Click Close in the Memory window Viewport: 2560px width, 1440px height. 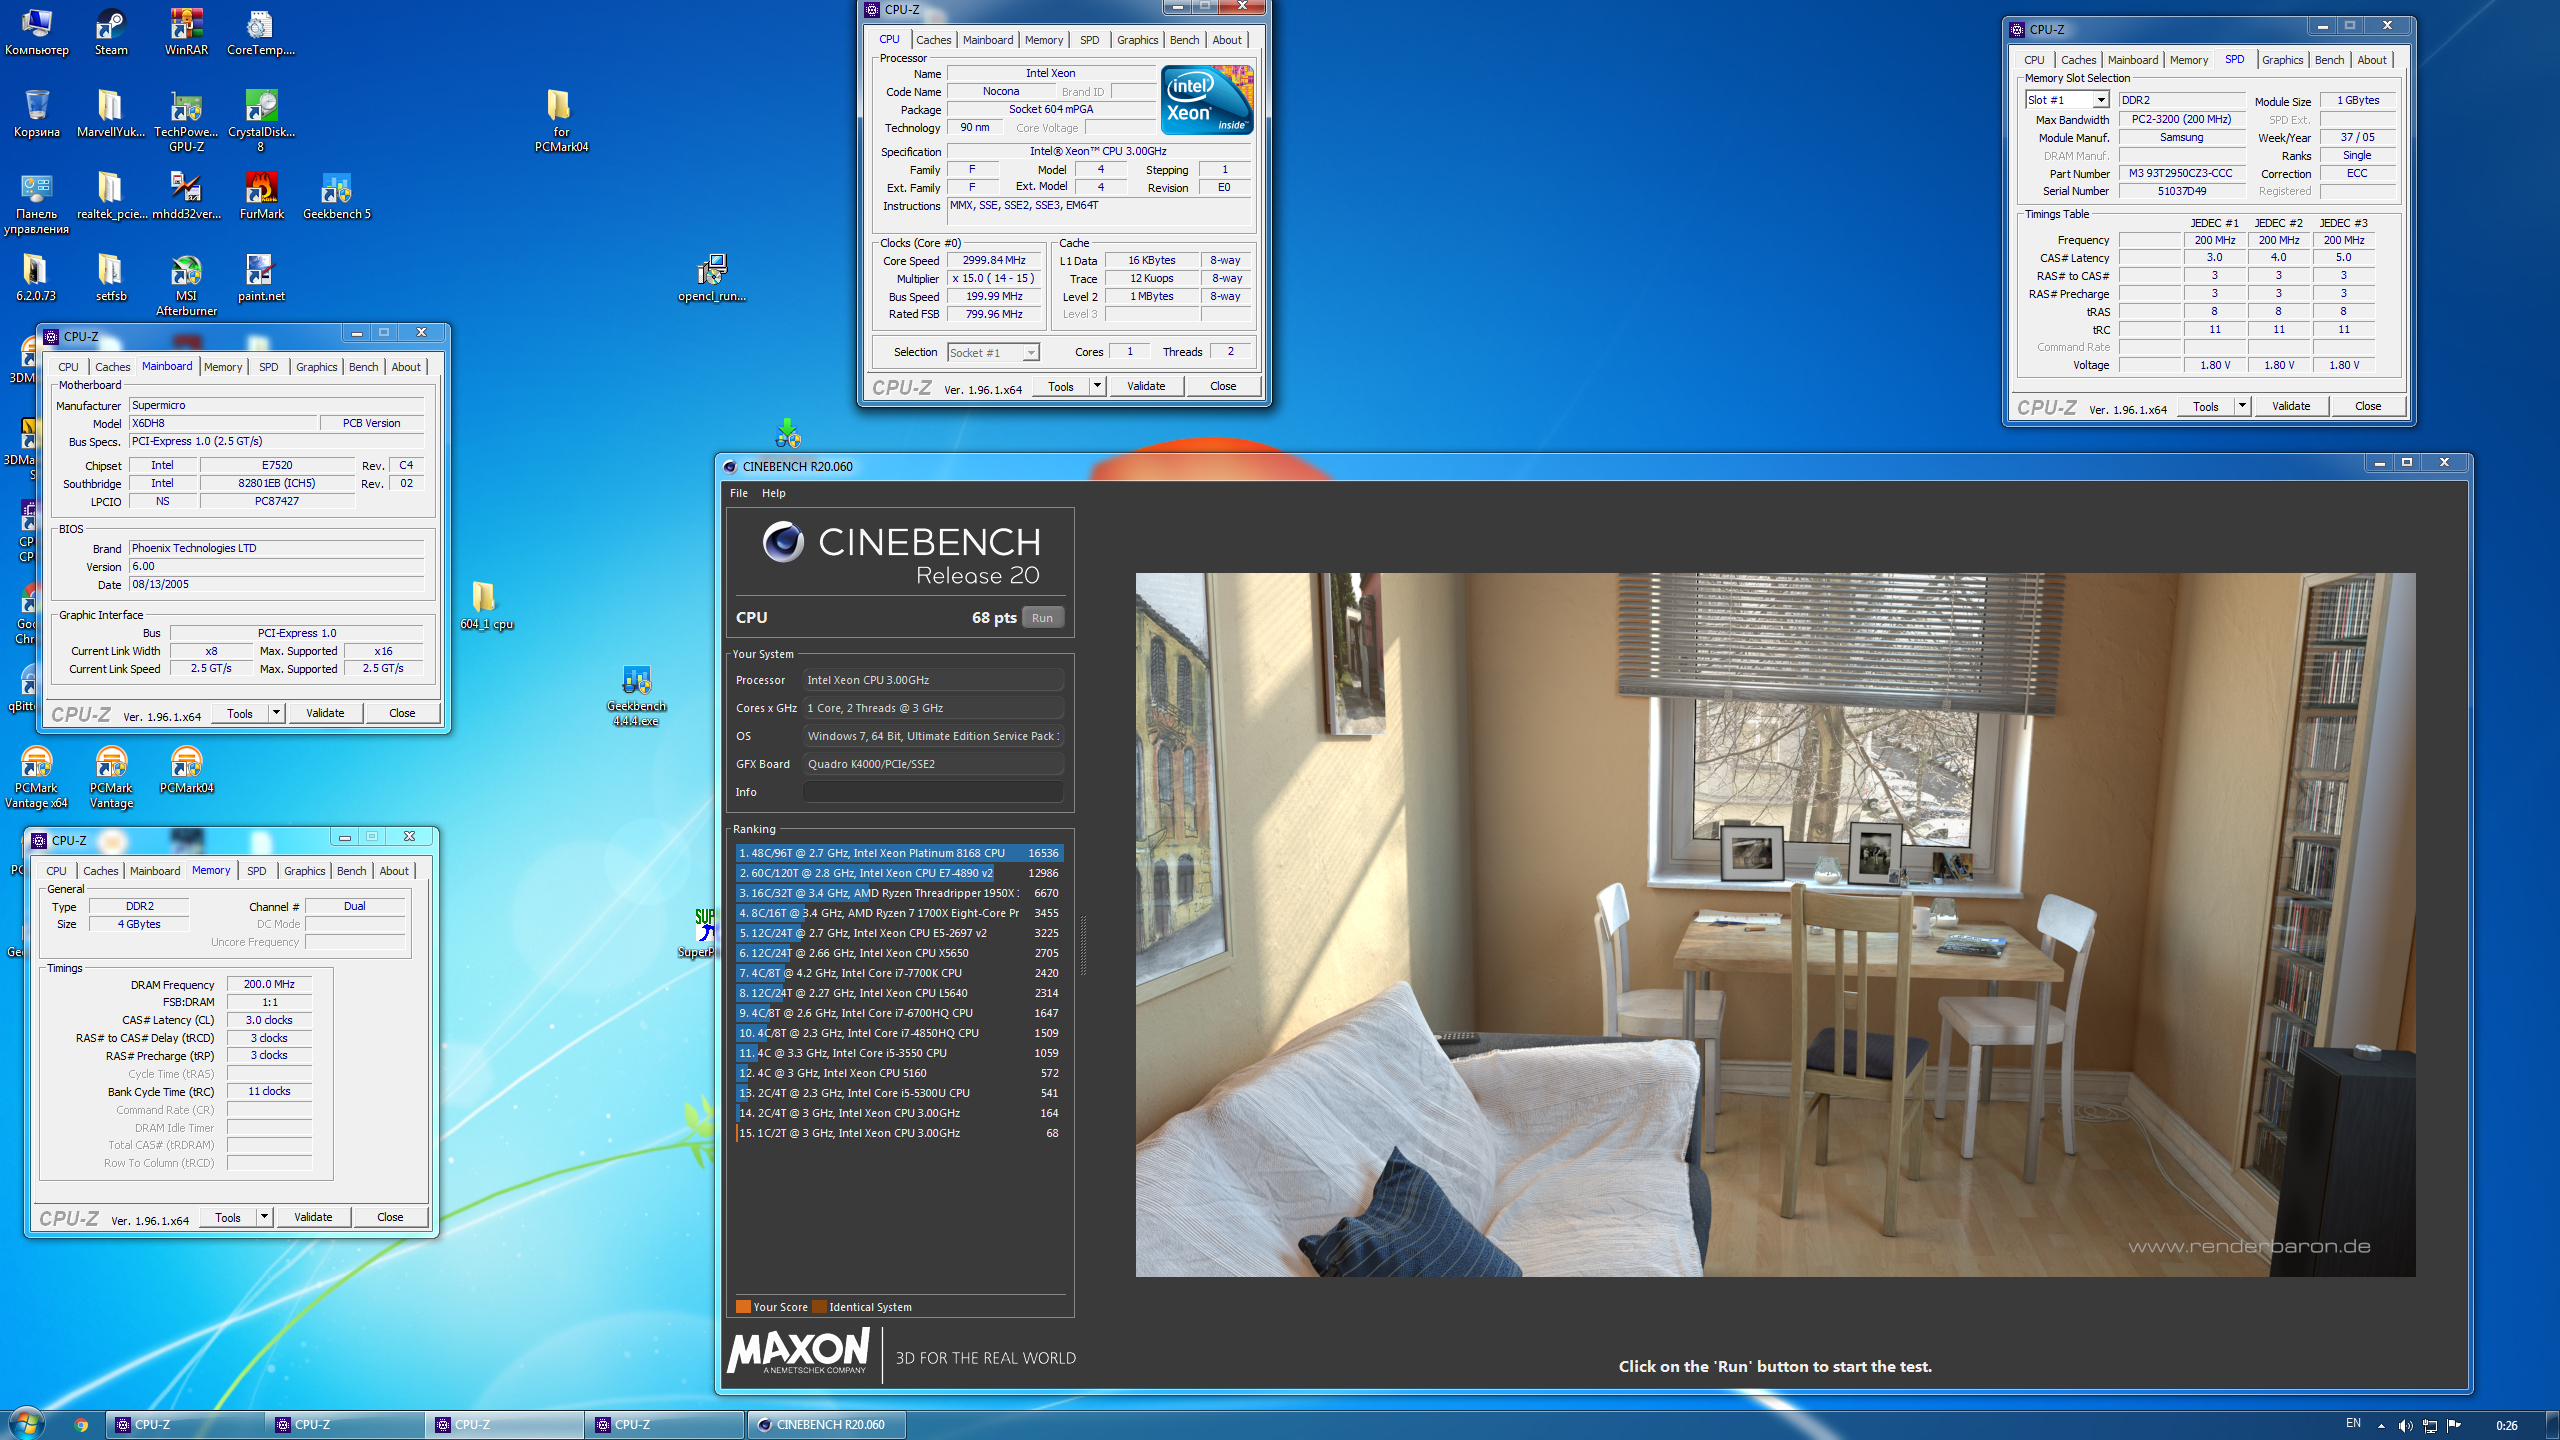[390, 1217]
